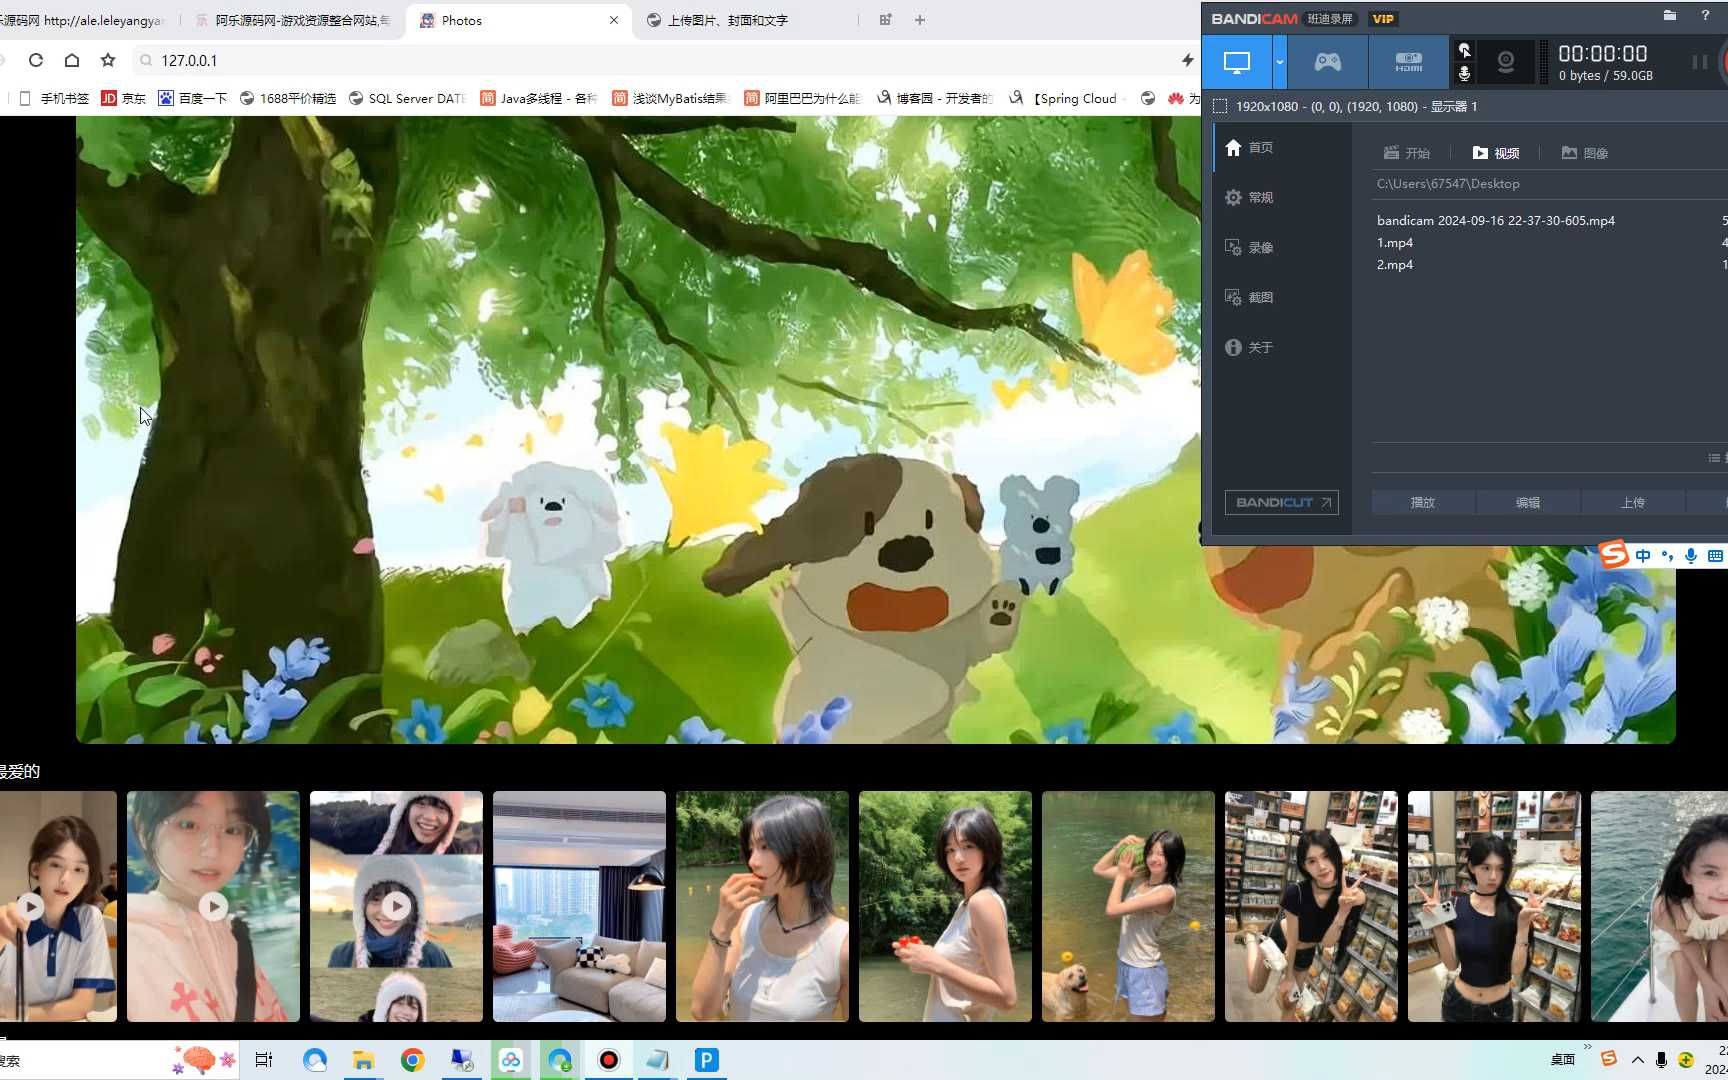
Task: Open Sogou input bar soft keyboard icon
Action: [x=1715, y=555]
